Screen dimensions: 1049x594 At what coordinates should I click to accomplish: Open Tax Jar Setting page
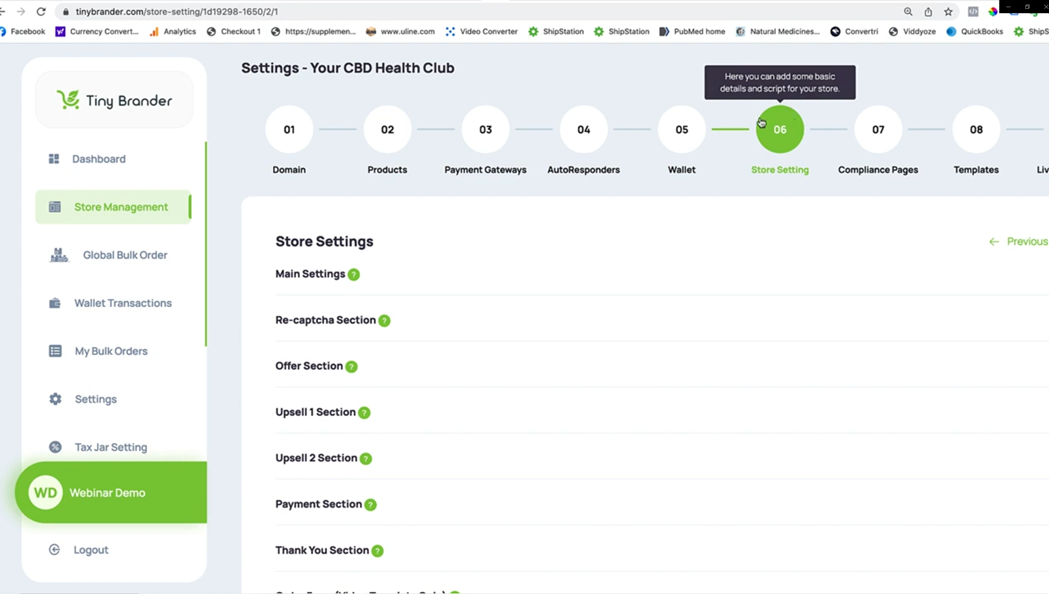tap(111, 447)
